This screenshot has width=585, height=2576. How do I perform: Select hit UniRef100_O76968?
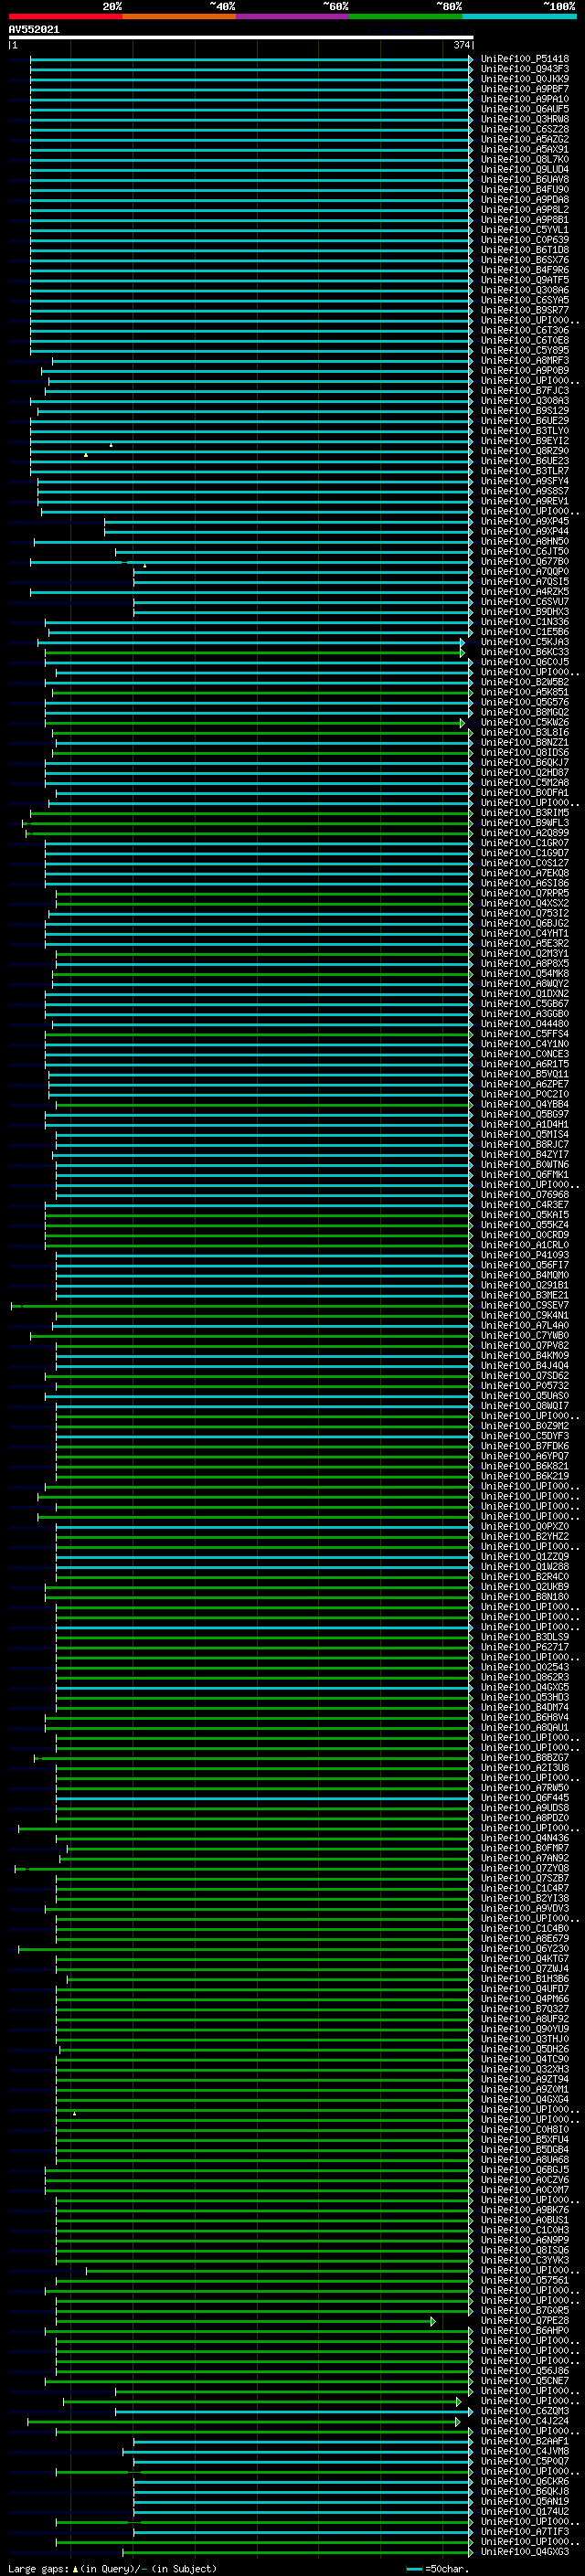(x=525, y=1195)
